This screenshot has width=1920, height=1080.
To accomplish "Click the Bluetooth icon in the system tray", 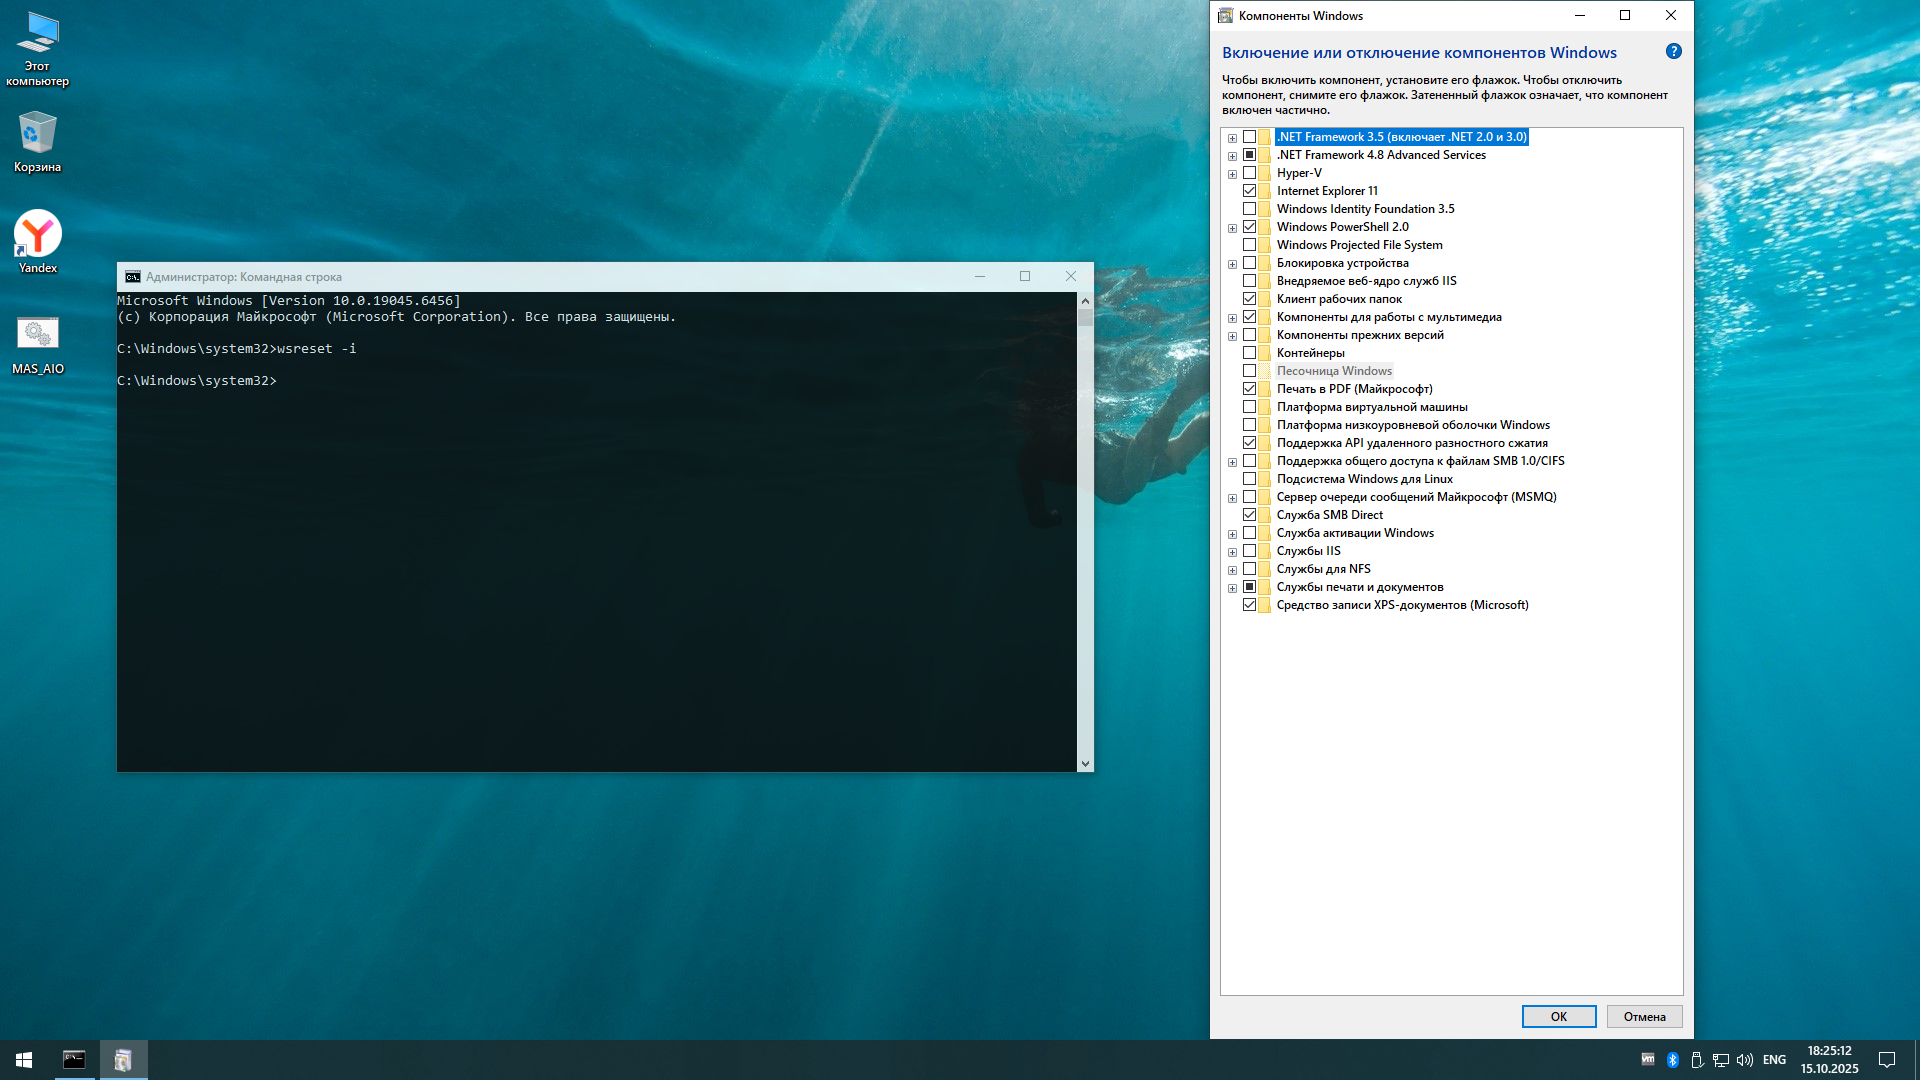I will tap(1674, 1059).
